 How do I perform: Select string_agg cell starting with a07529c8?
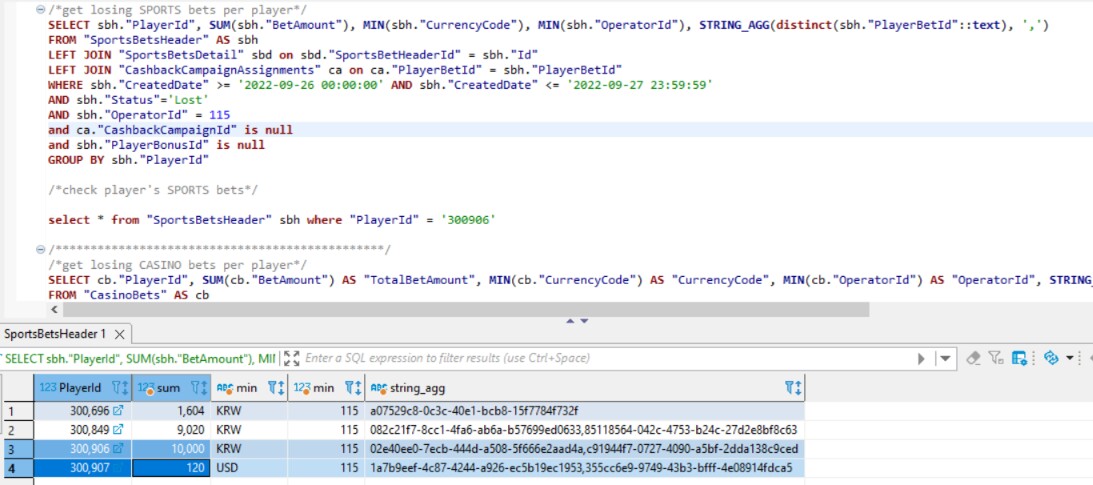click(585, 410)
